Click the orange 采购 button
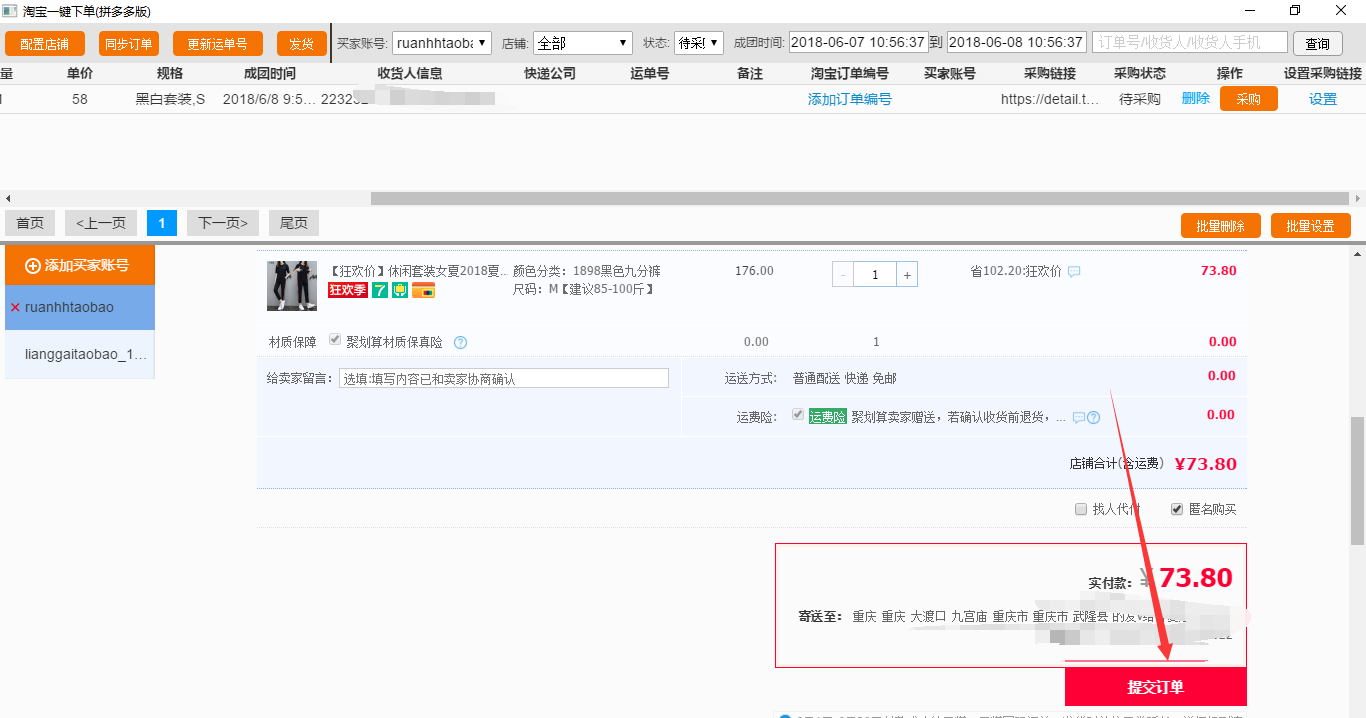The height and width of the screenshot is (718, 1366). (1249, 99)
